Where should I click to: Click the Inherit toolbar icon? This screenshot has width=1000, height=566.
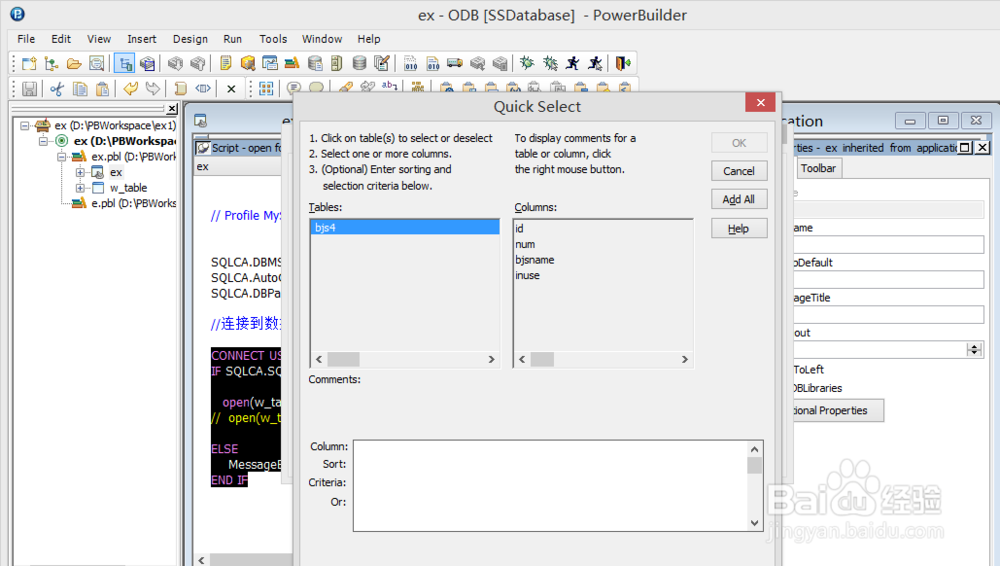(x=52, y=63)
